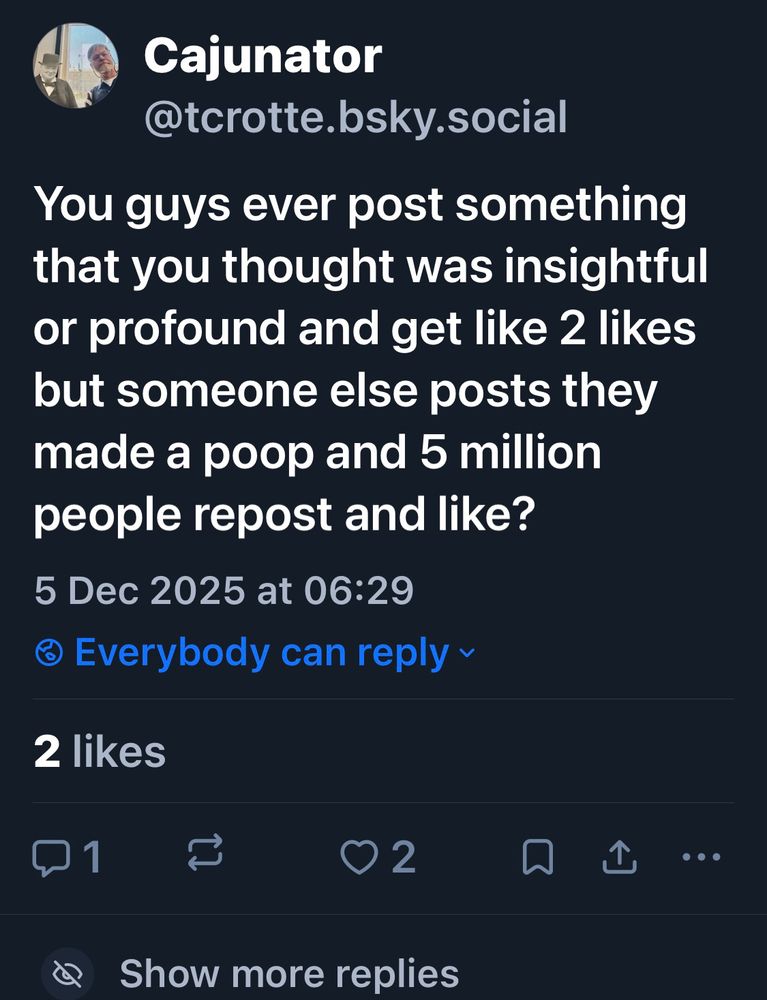The image size is (767, 1000).
Task: Tap the crossed-out eye hidden replies icon
Action: pyautogui.click(x=68, y=974)
